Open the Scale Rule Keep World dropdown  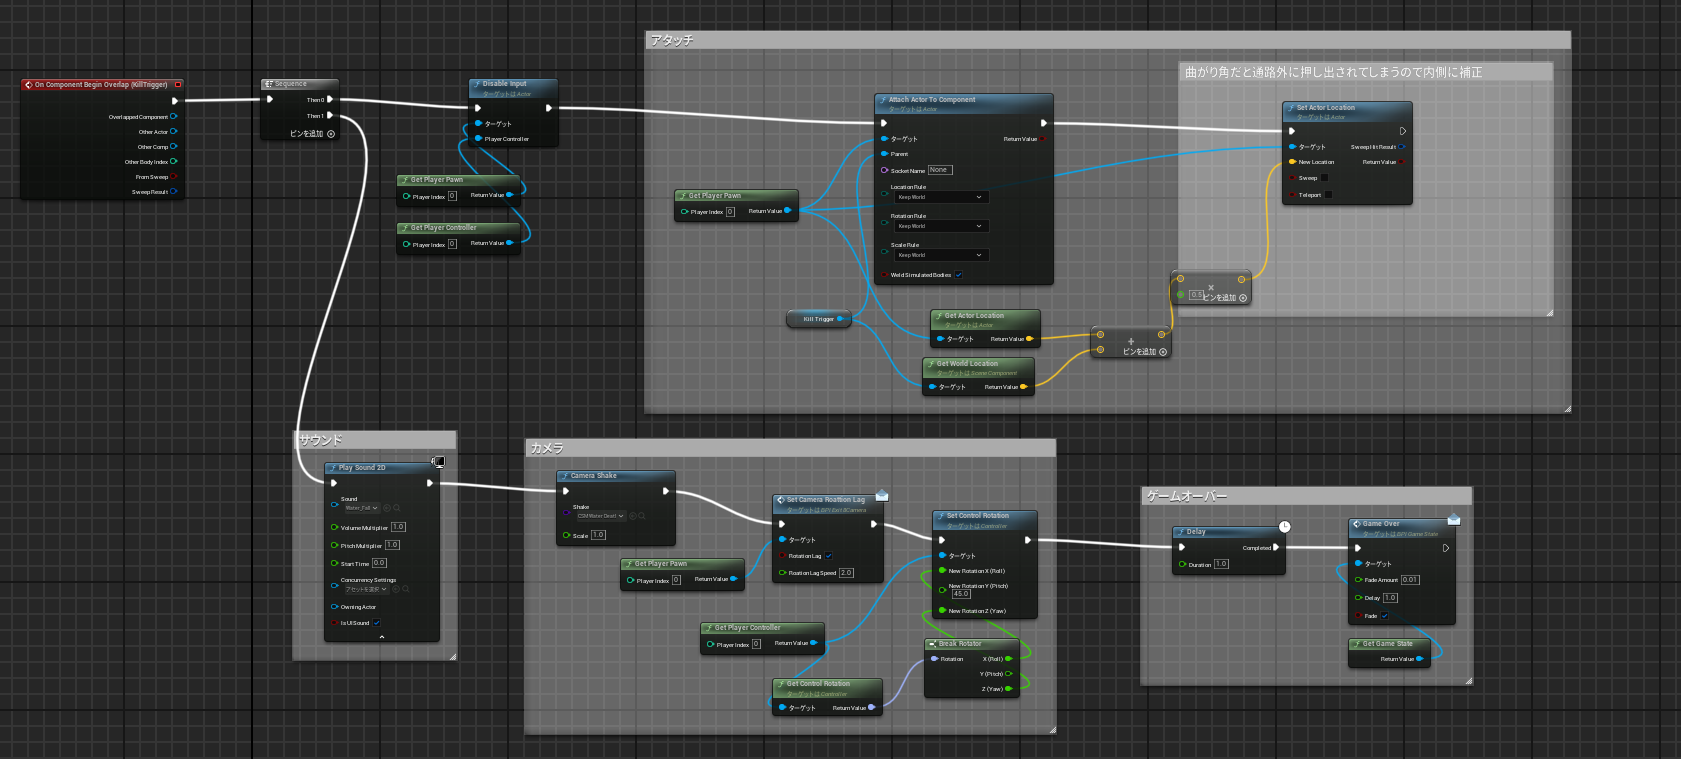940,255
